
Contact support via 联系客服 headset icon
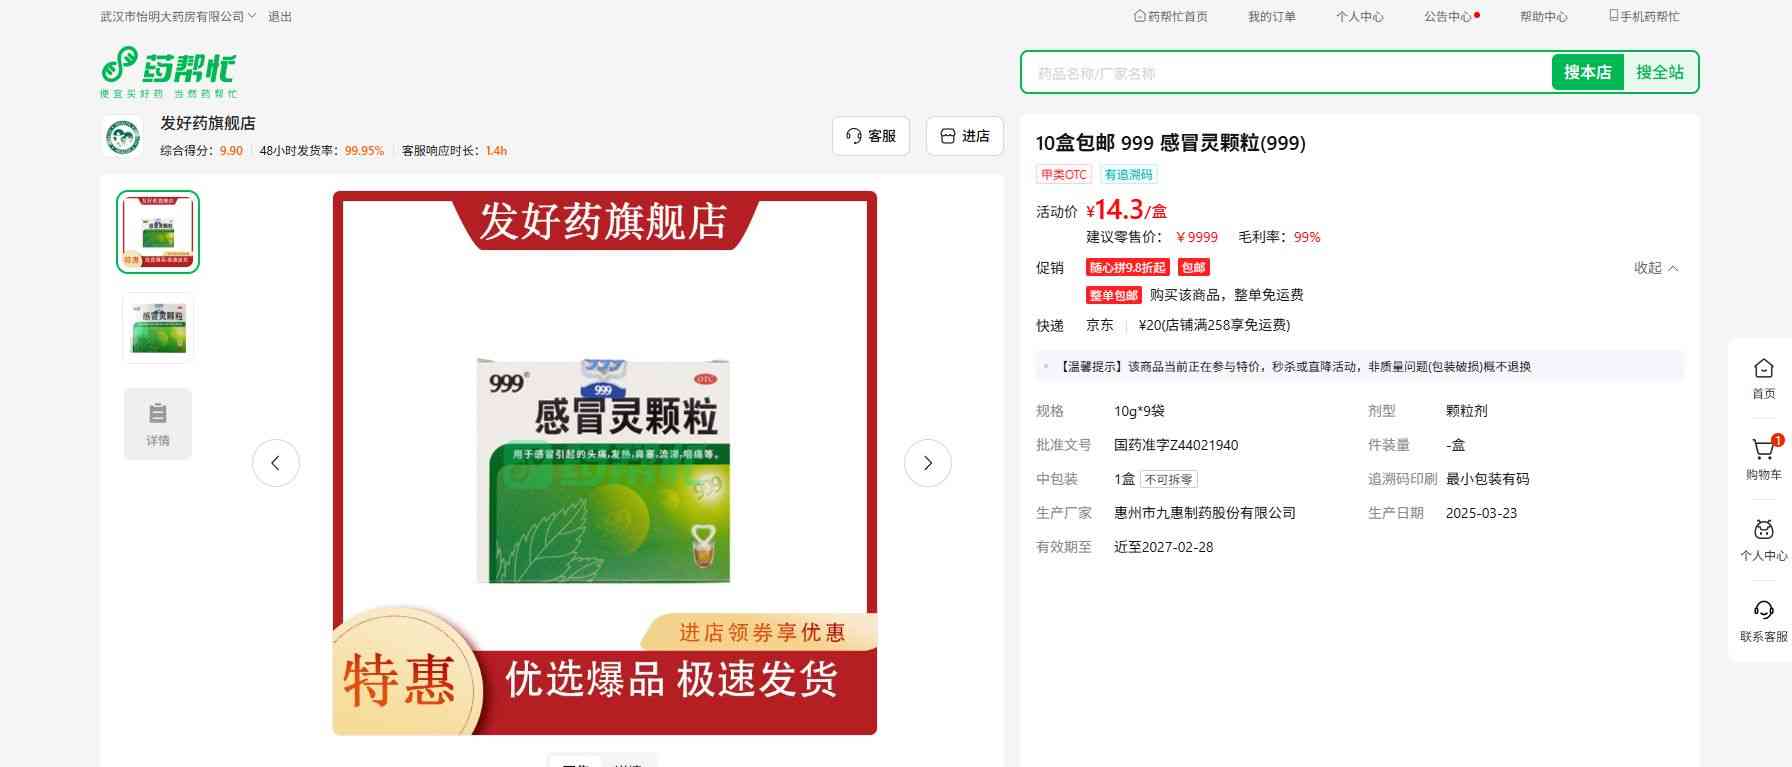tap(1763, 612)
